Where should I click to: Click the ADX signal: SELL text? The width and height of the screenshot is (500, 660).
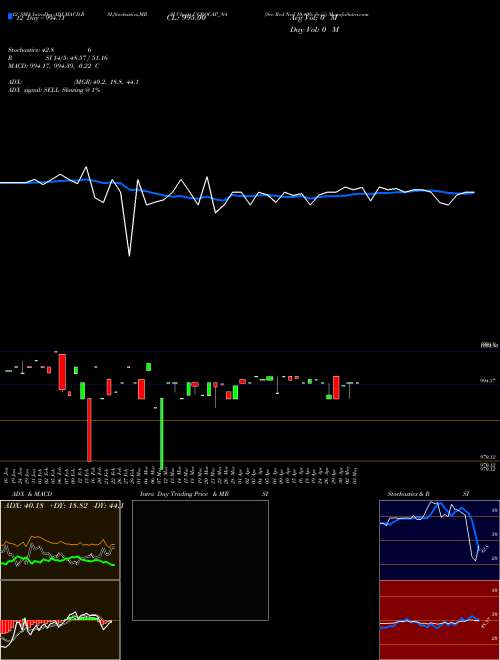(x=54, y=90)
